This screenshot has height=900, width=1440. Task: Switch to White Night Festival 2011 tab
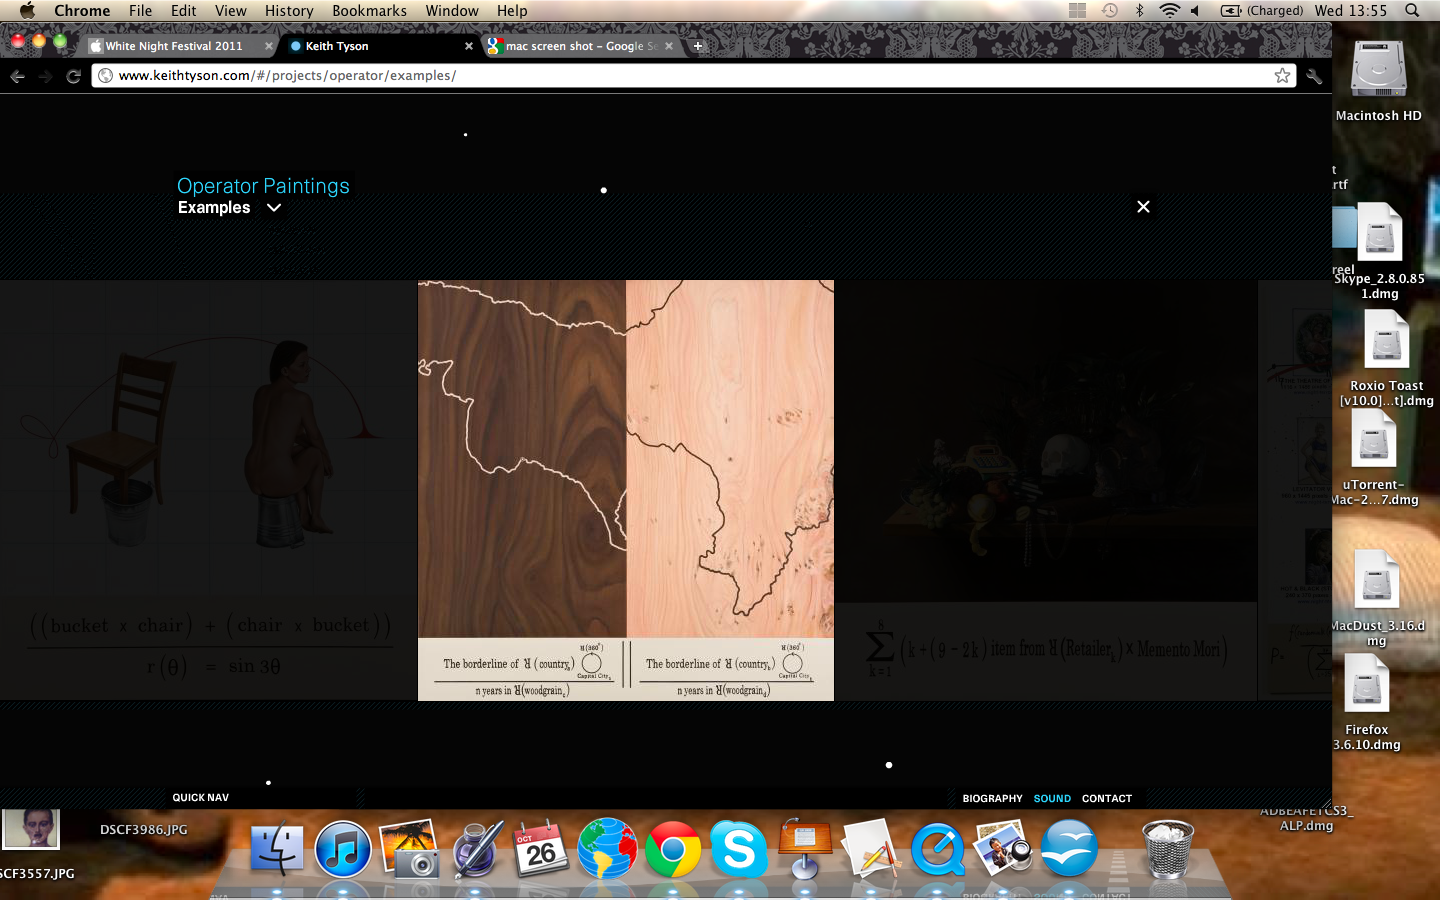coord(174,46)
